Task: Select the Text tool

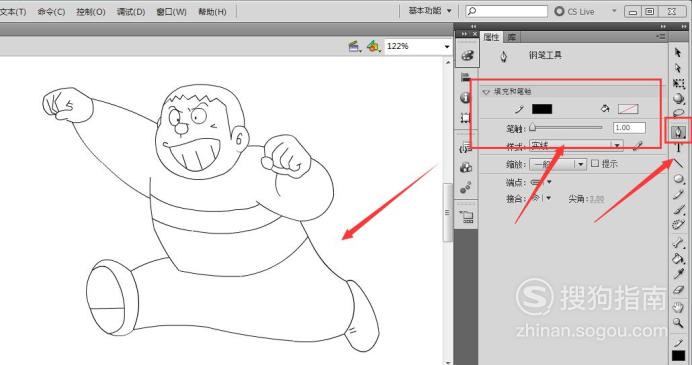Action: [x=678, y=148]
